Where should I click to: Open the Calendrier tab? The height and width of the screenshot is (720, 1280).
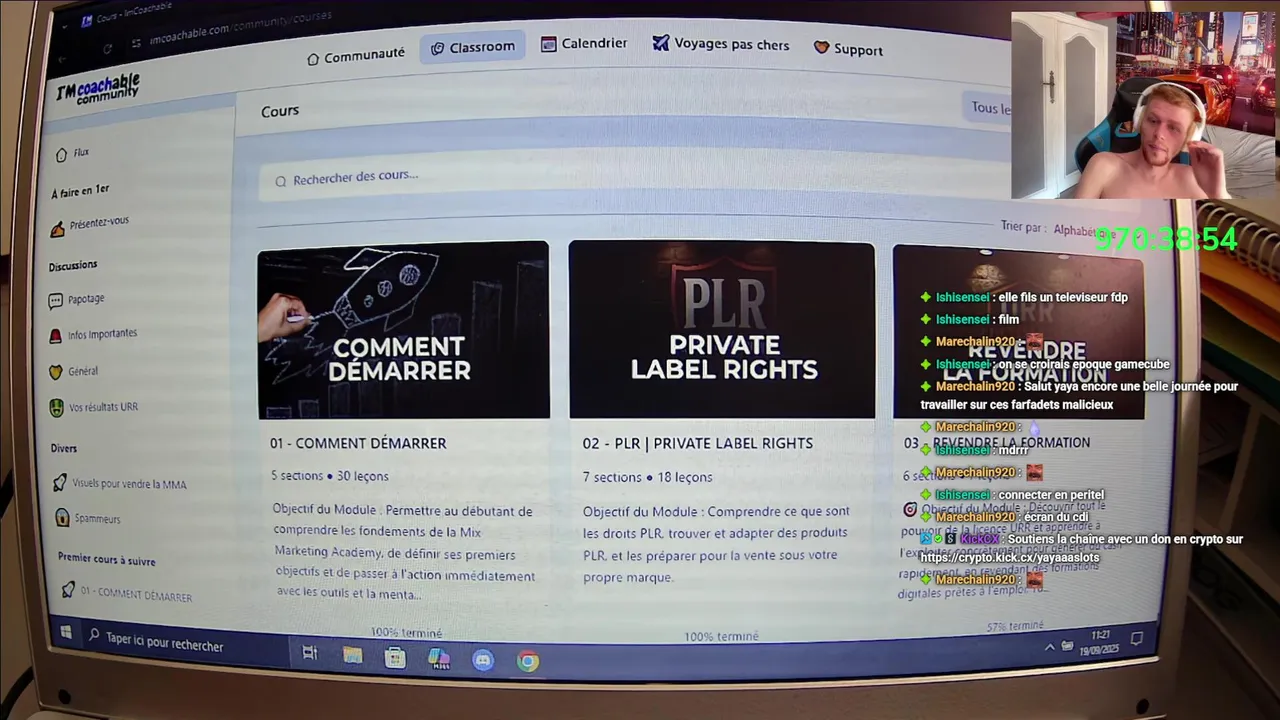[584, 43]
